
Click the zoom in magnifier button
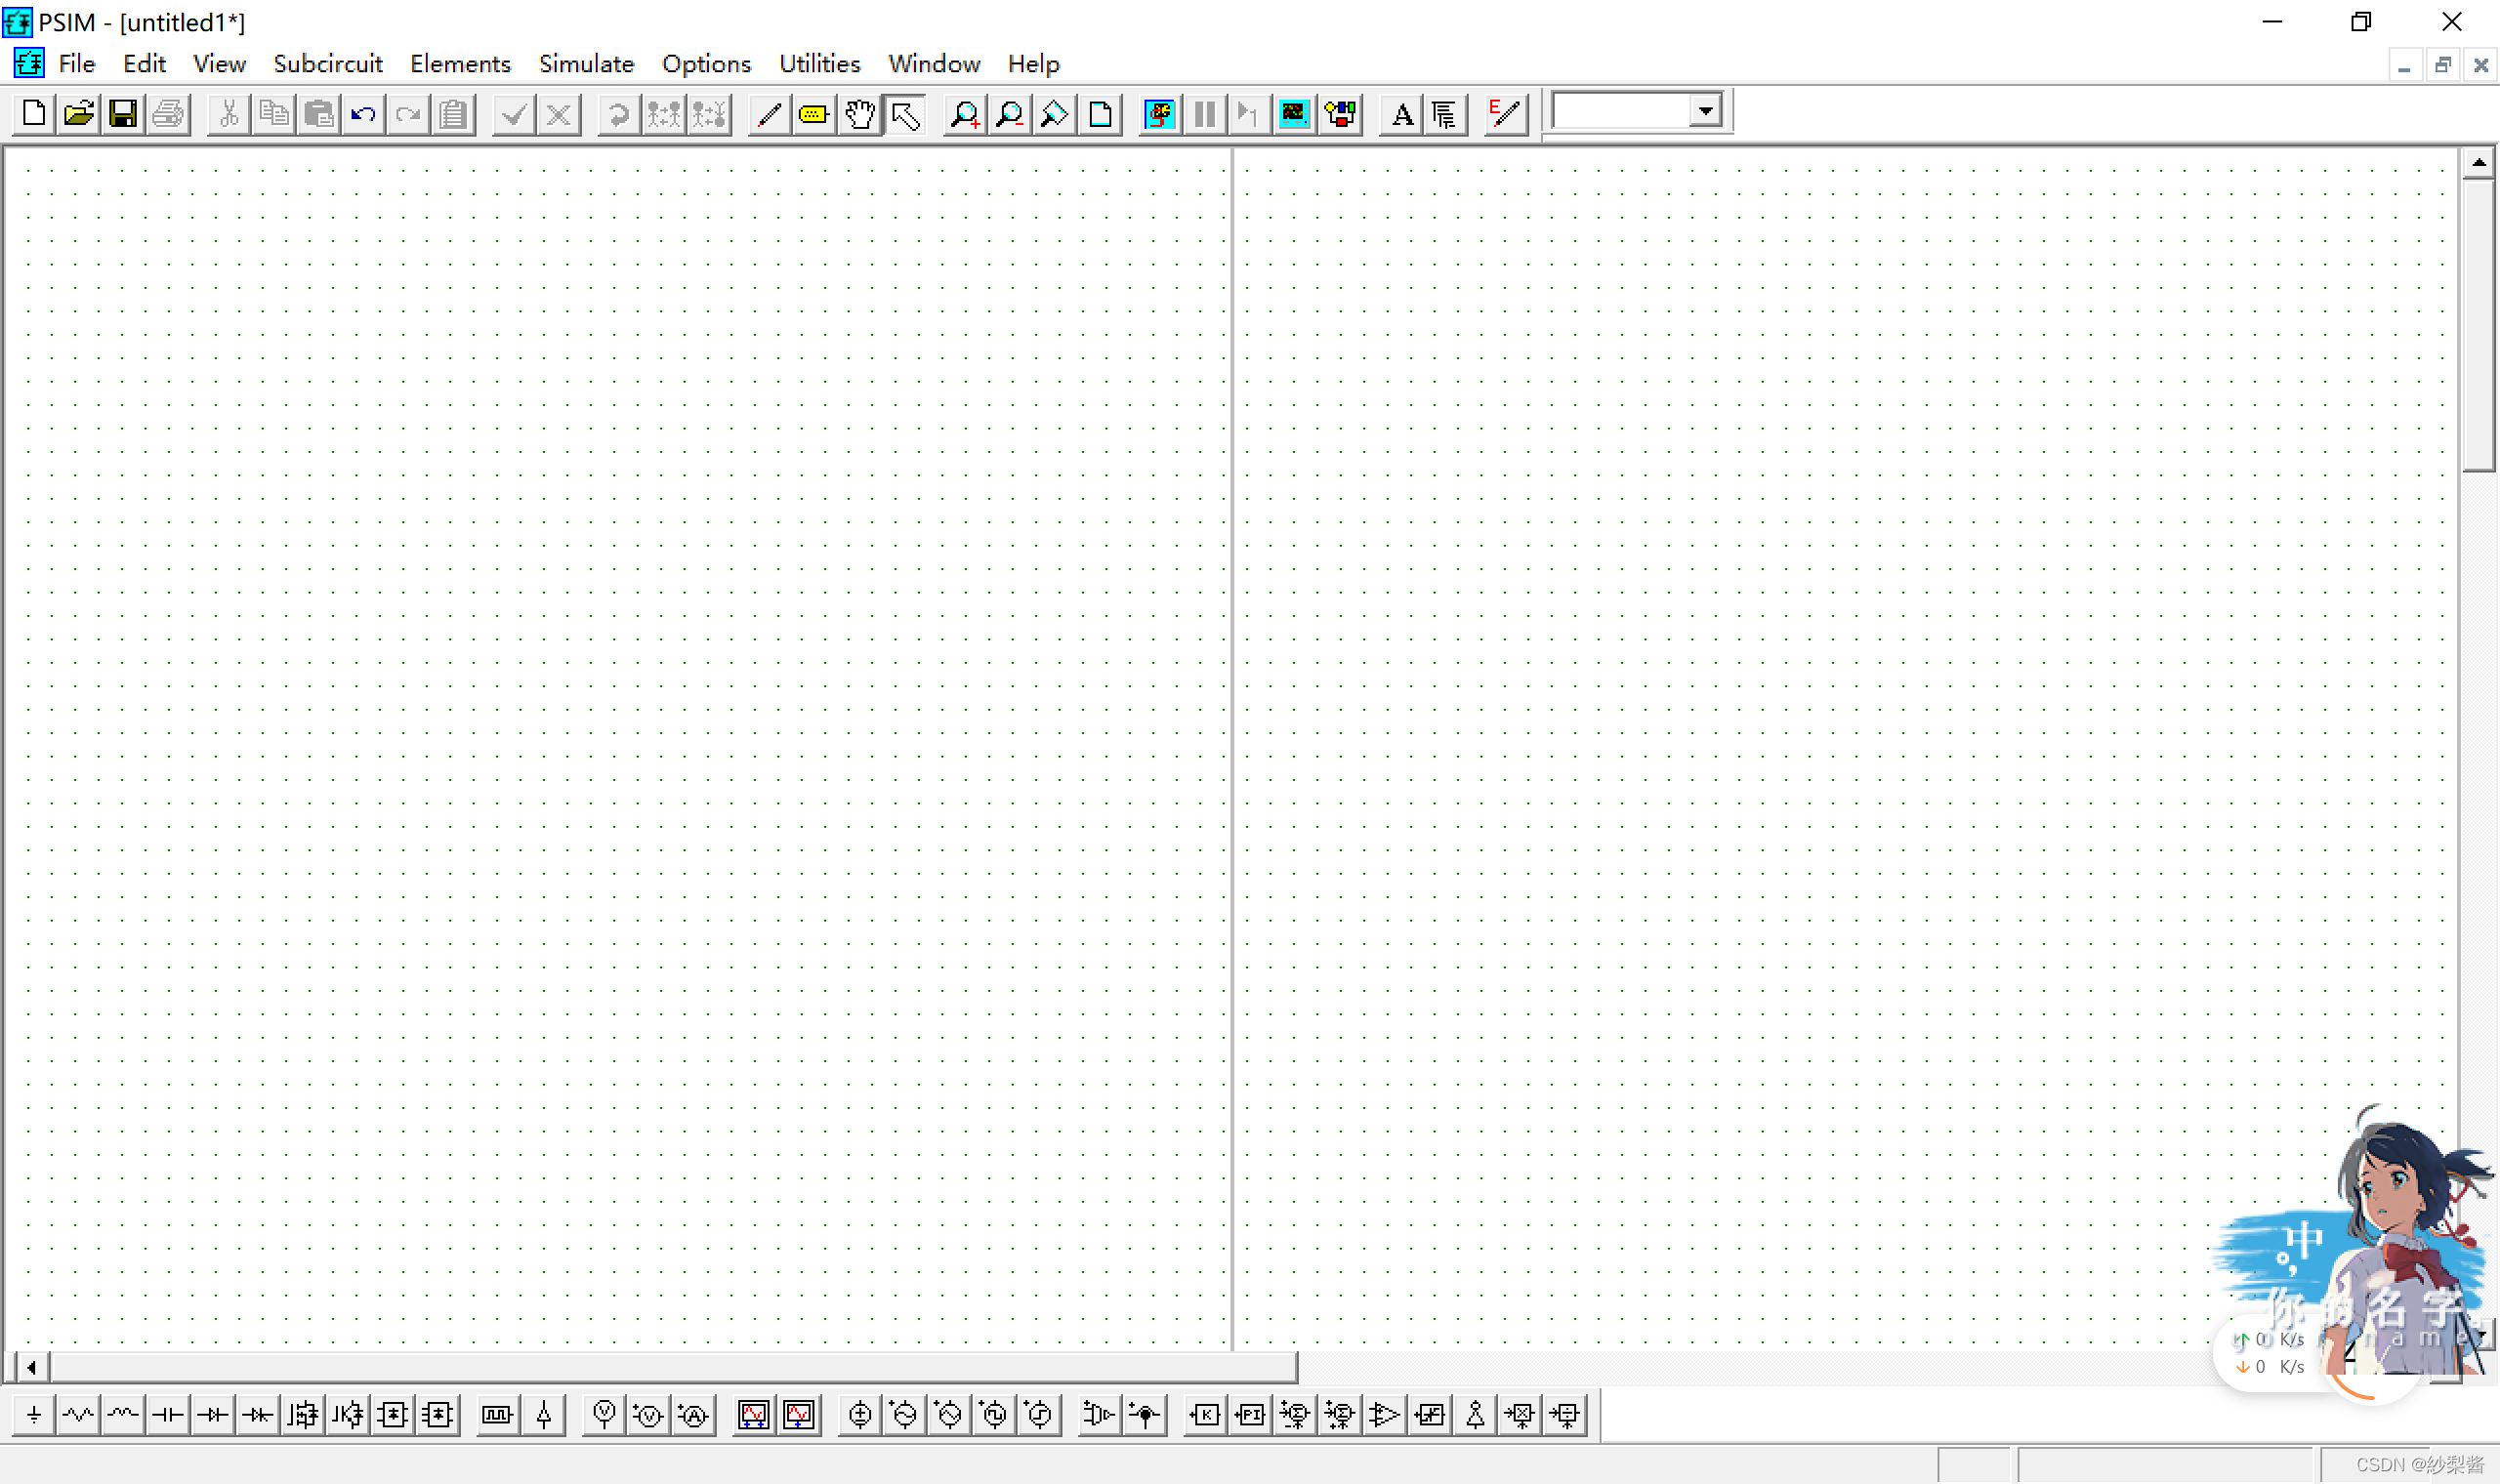tap(964, 114)
